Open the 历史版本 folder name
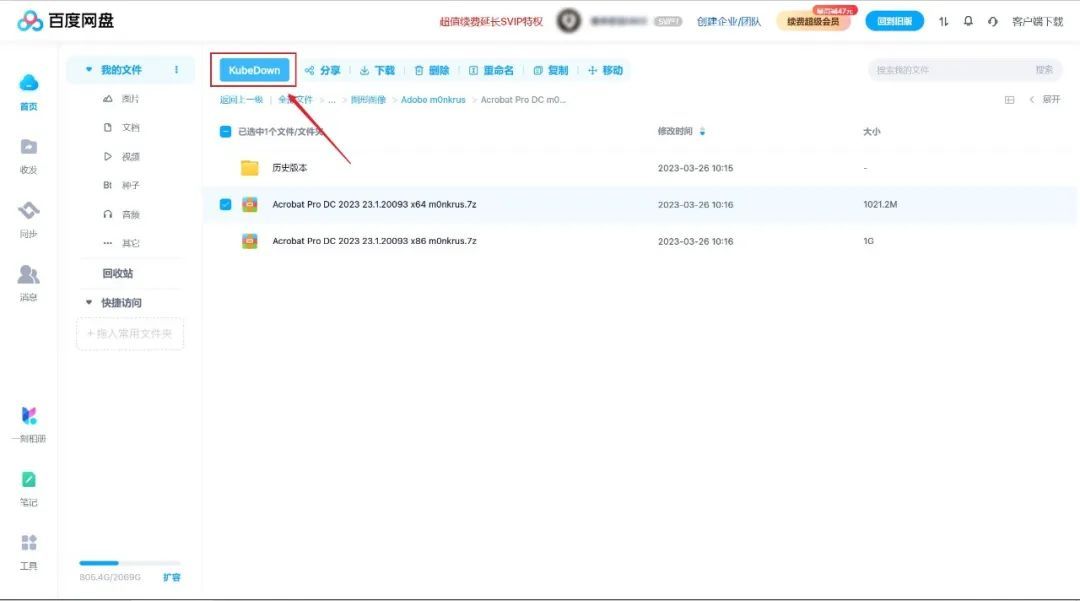Screen dimensions: 1080x601 click(289, 167)
